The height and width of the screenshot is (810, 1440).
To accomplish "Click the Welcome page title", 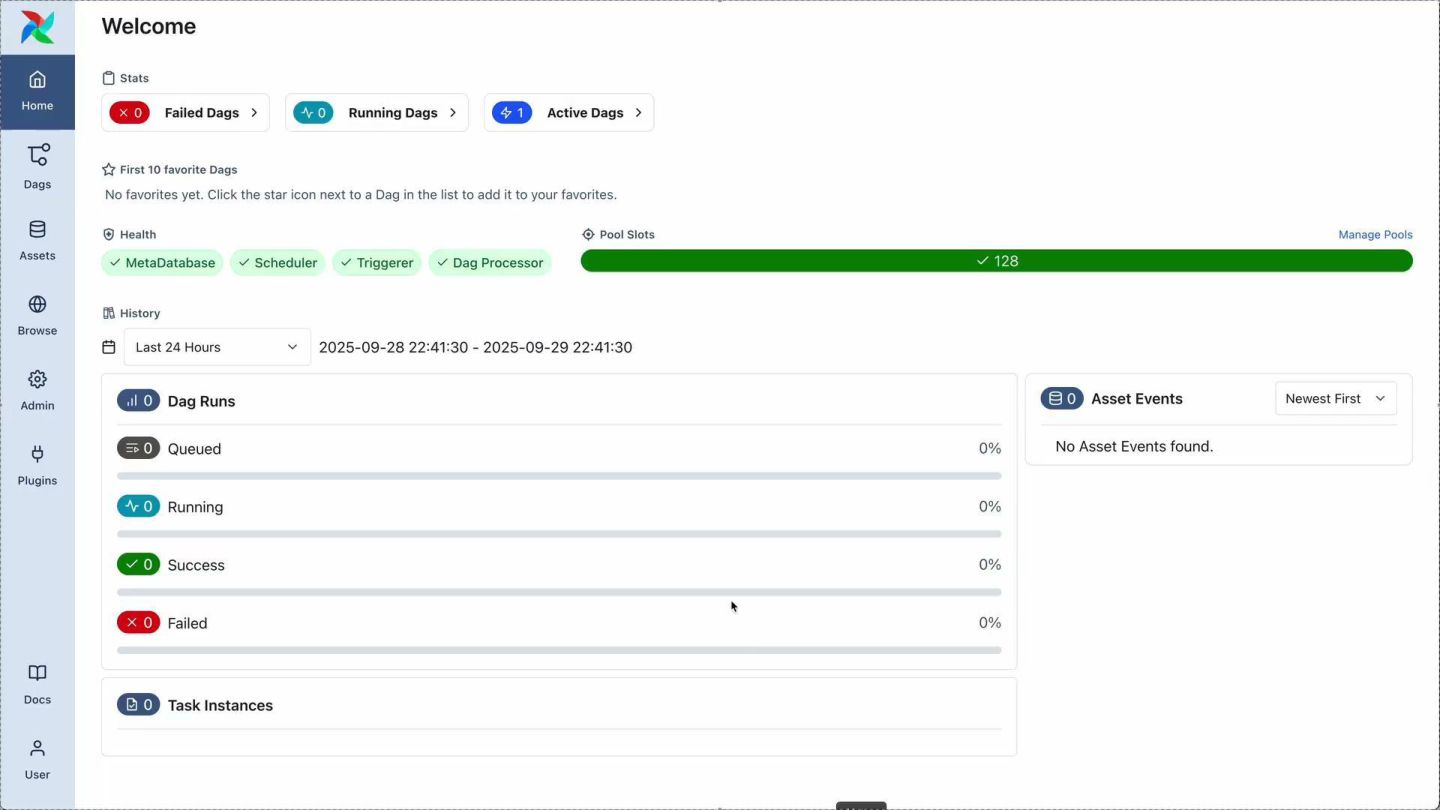I will (149, 26).
